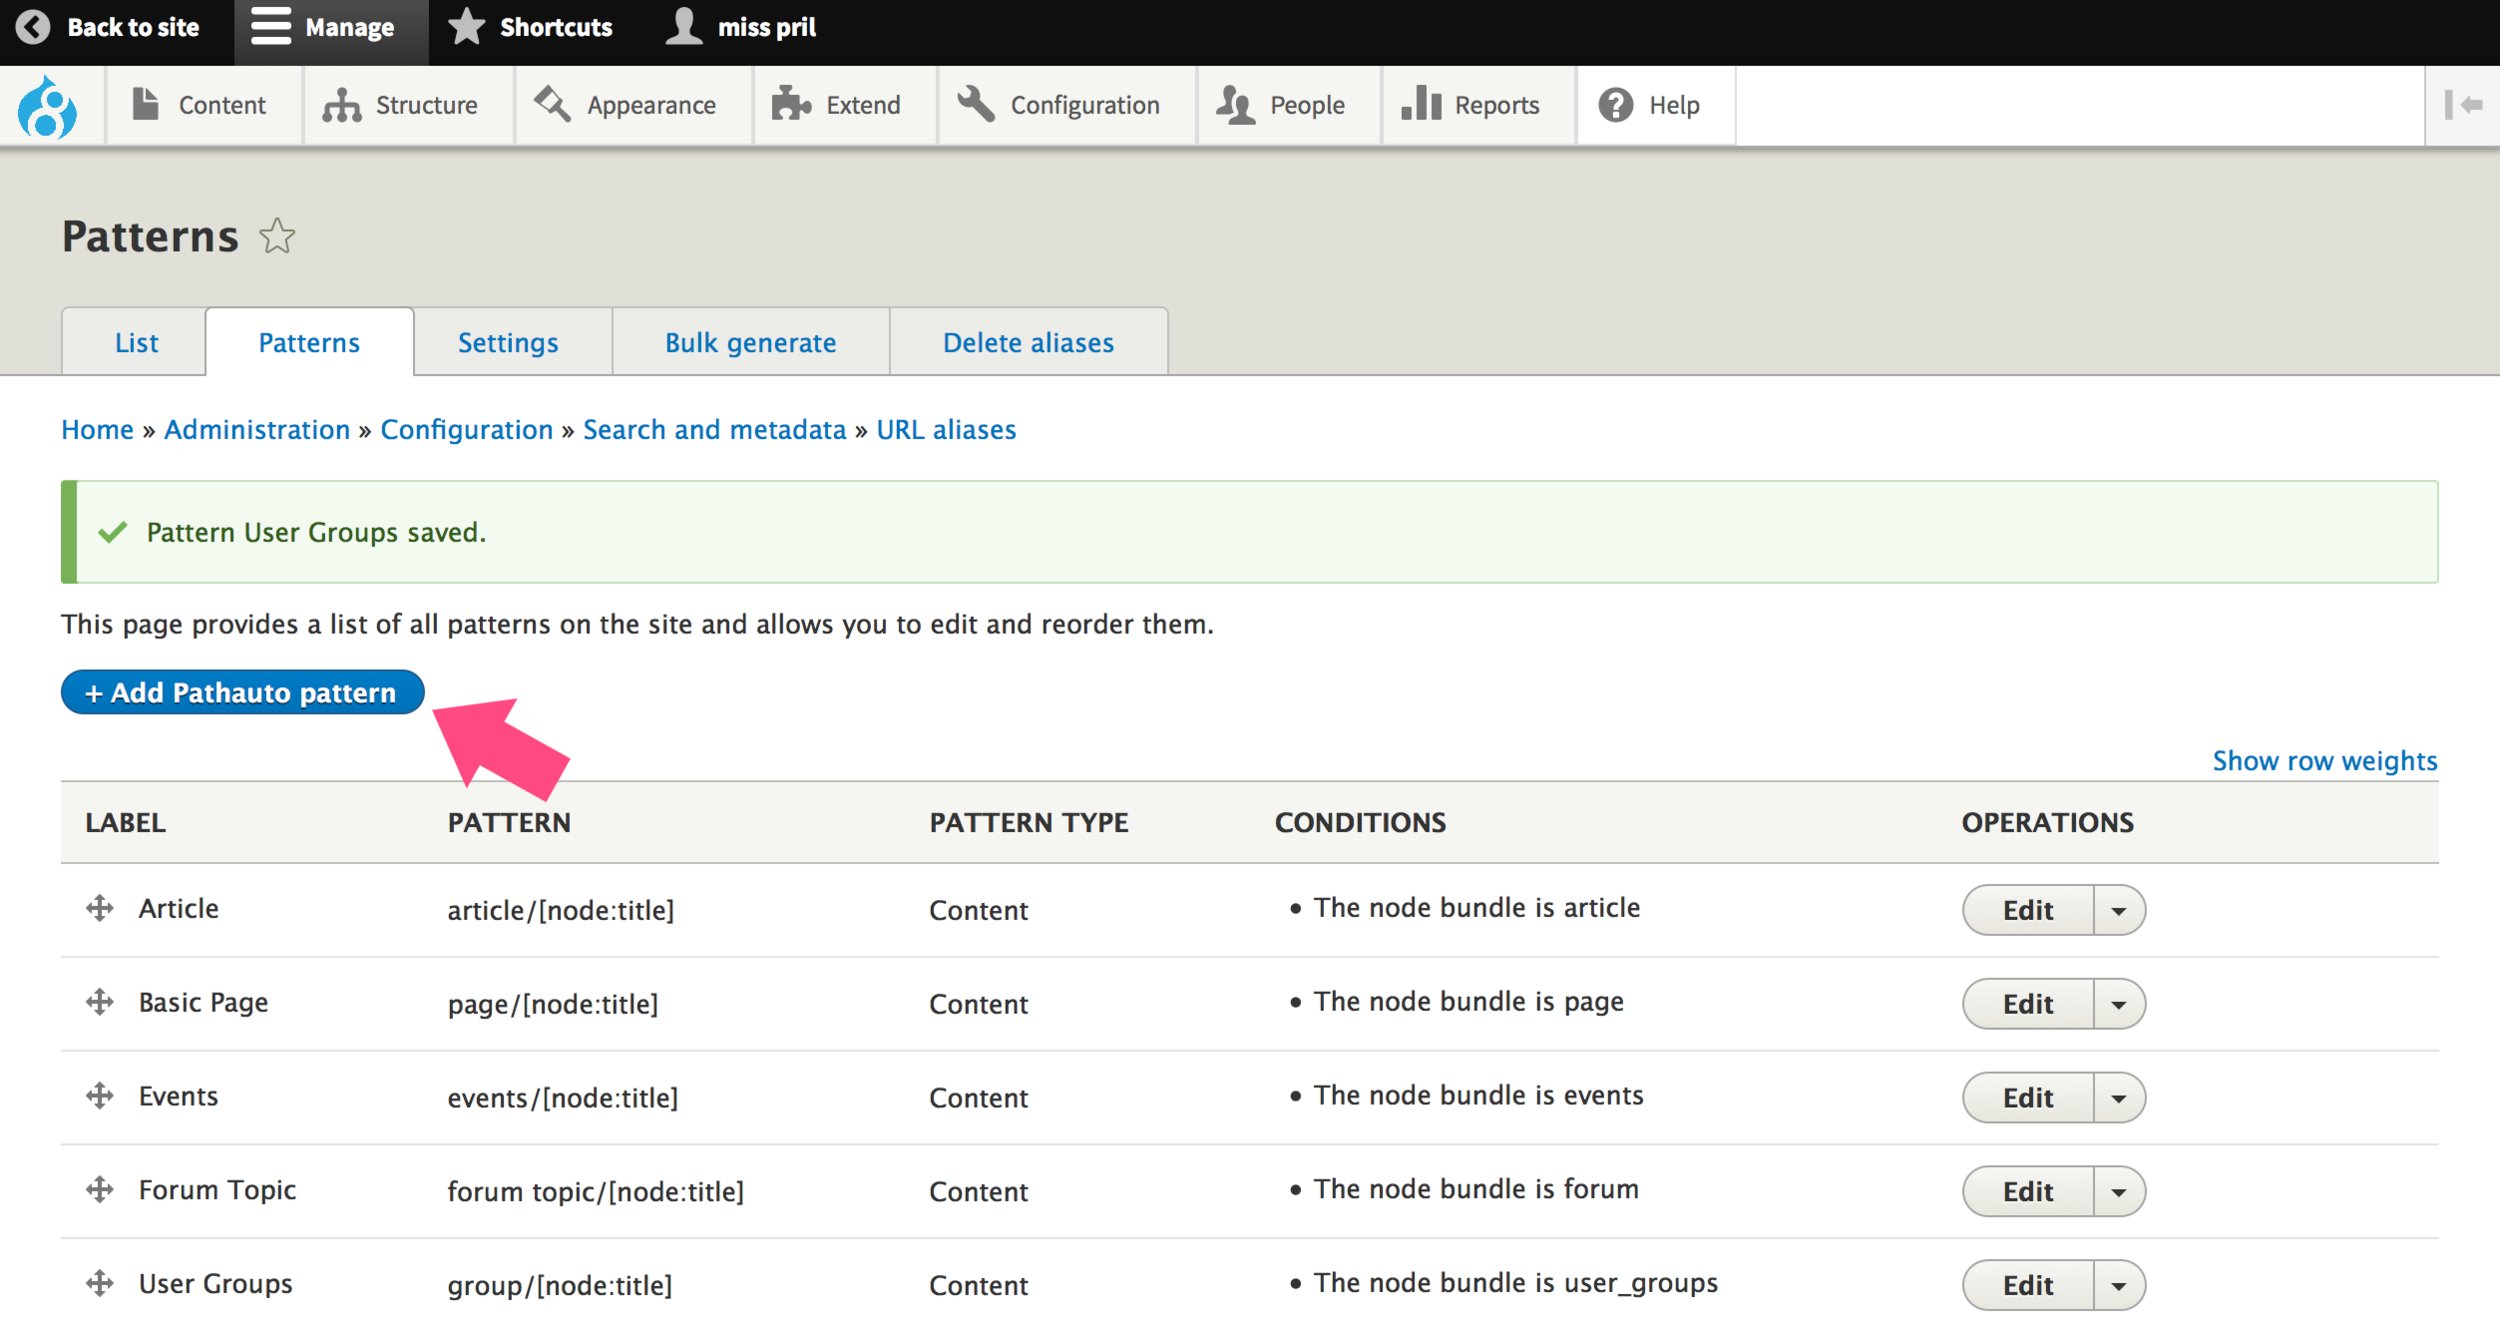2500x1325 pixels.
Task: Open the Content menu label
Action: pos(222,105)
